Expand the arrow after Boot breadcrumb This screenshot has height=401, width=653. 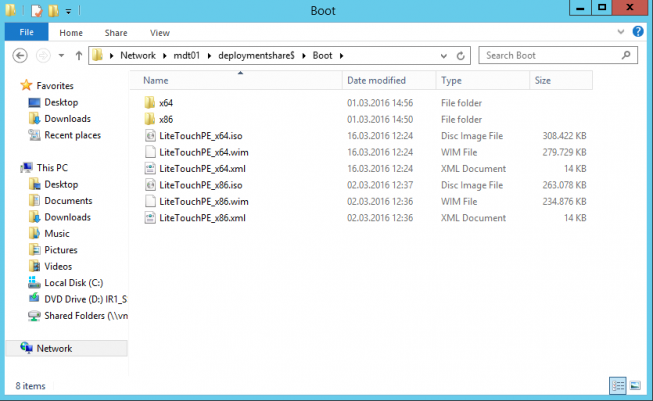(341, 56)
